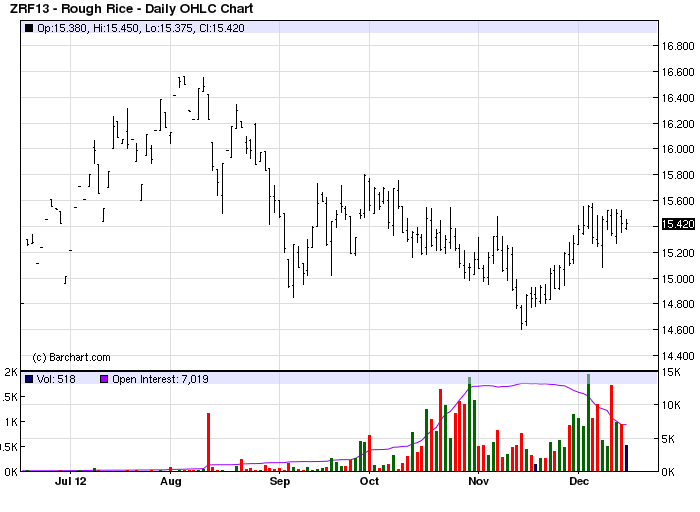
Task: Click the OHLC readout 'Op:15.380, Hi:15.450, Lo:15.375, Cl:15.420'
Action: (x=141, y=28)
